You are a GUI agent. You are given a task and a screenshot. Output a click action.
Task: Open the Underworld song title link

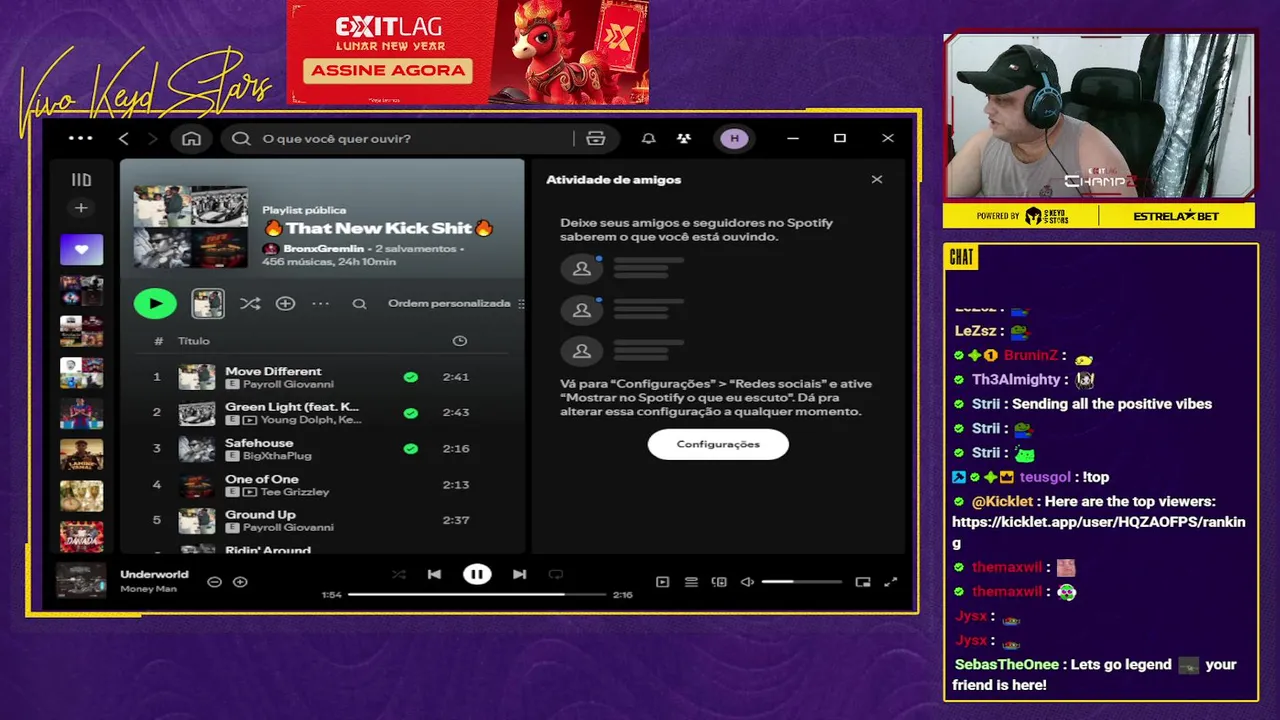(x=154, y=574)
